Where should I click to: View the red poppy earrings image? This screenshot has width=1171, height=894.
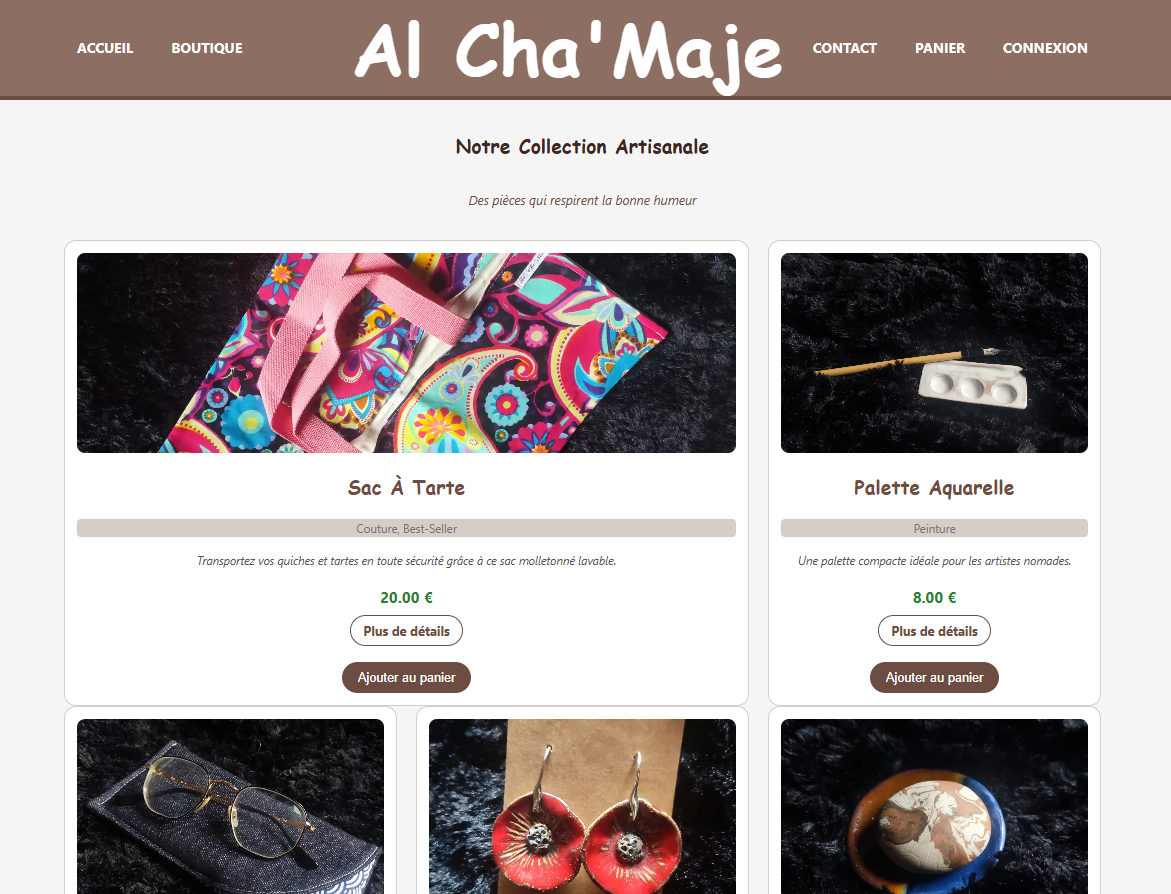[583, 807]
